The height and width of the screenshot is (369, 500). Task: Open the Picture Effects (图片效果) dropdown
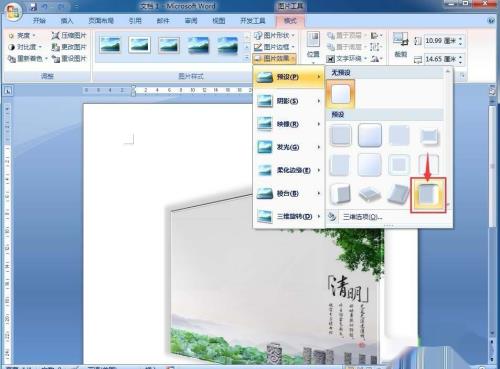(274, 59)
